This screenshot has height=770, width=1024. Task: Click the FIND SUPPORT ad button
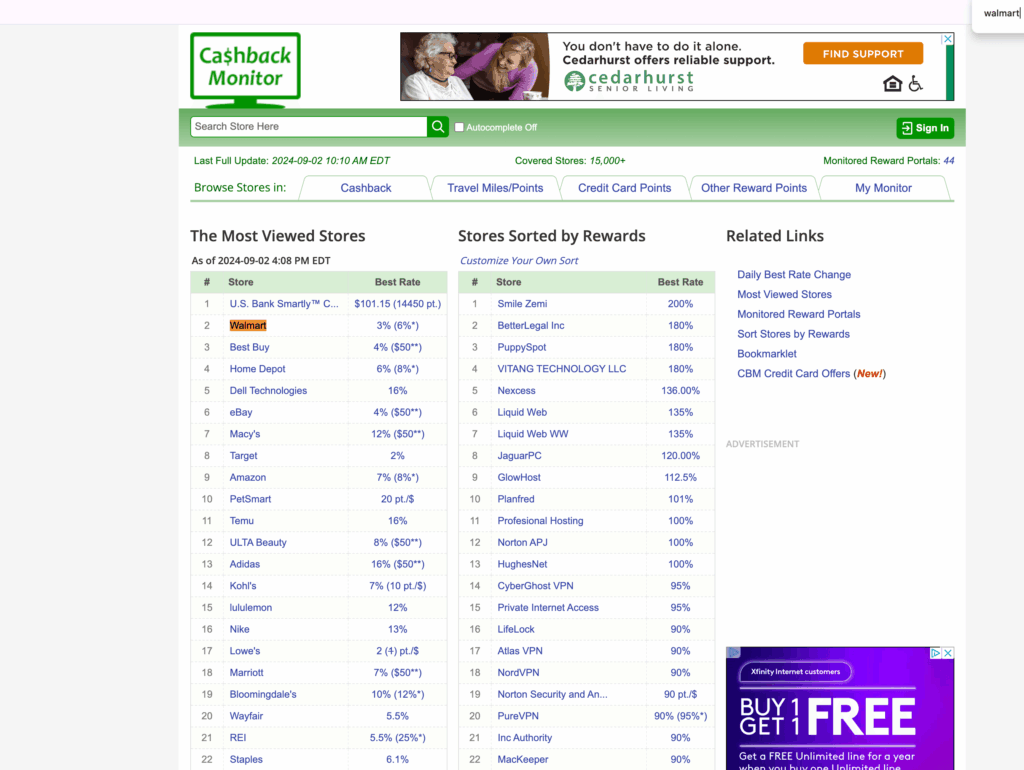click(862, 54)
